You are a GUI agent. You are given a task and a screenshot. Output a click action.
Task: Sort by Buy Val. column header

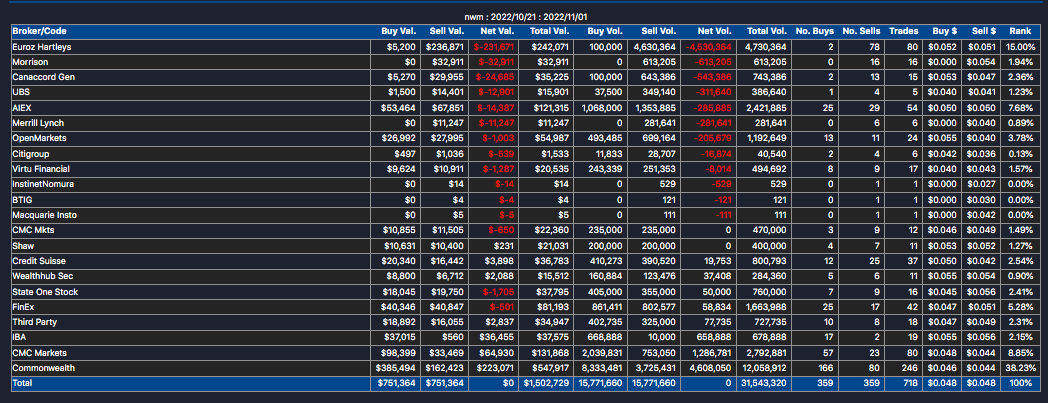(x=398, y=31)
